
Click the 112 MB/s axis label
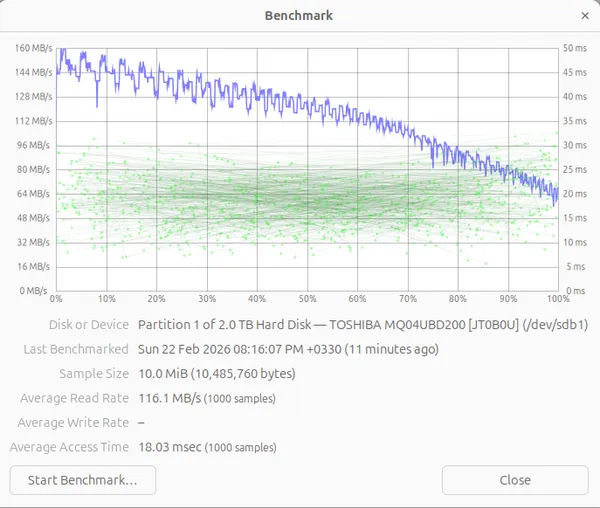click(x=34, y=121)
